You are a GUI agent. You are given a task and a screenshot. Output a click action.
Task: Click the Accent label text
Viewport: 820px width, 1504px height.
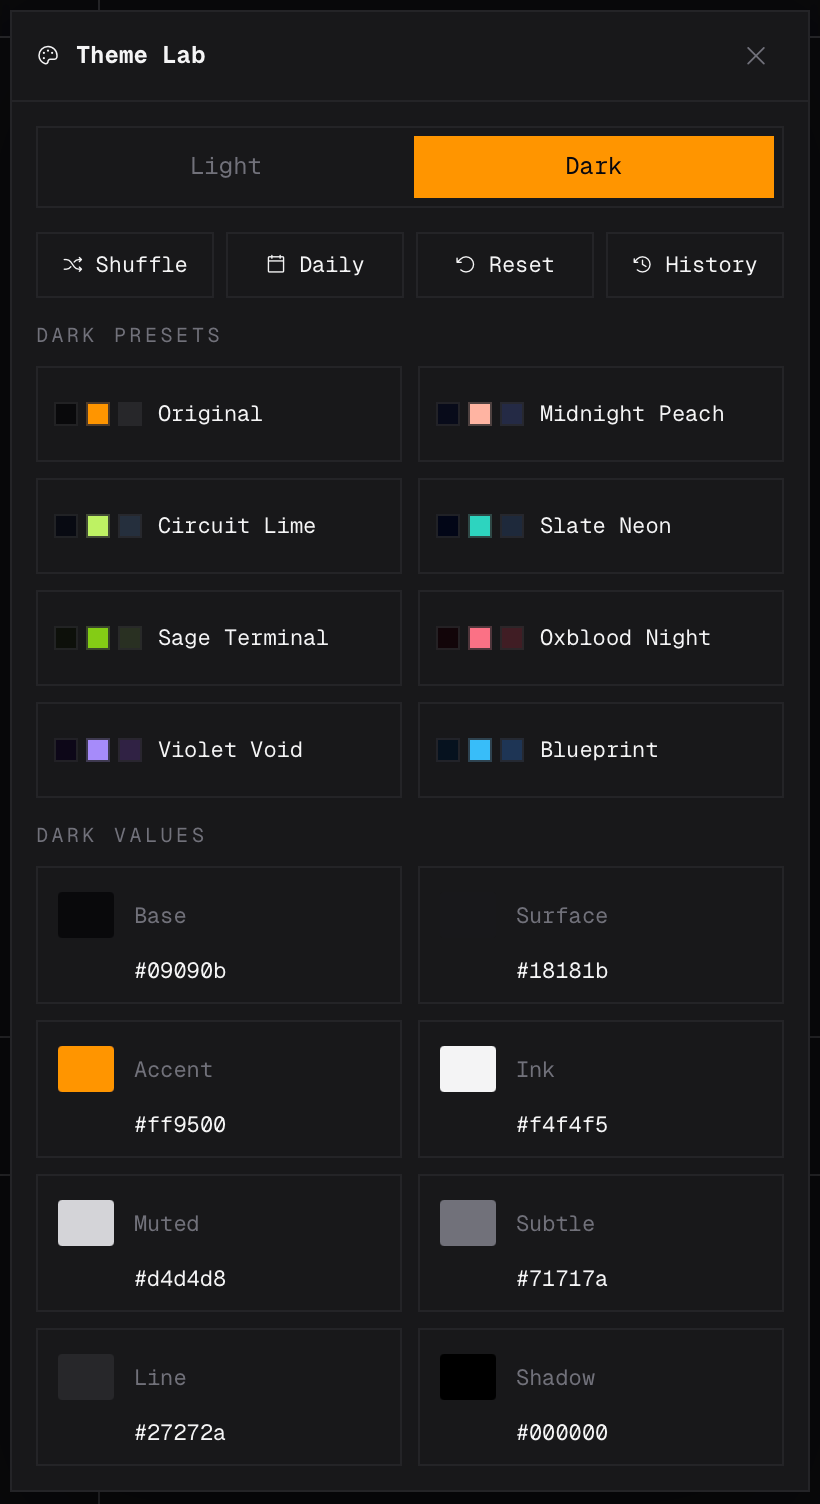(174, 1070)
